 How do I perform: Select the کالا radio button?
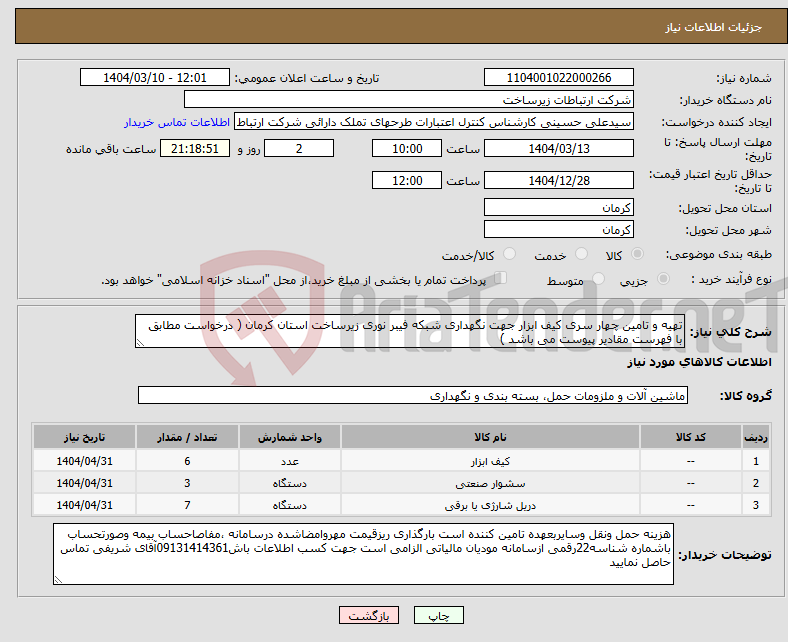click(x=637, y=254)
